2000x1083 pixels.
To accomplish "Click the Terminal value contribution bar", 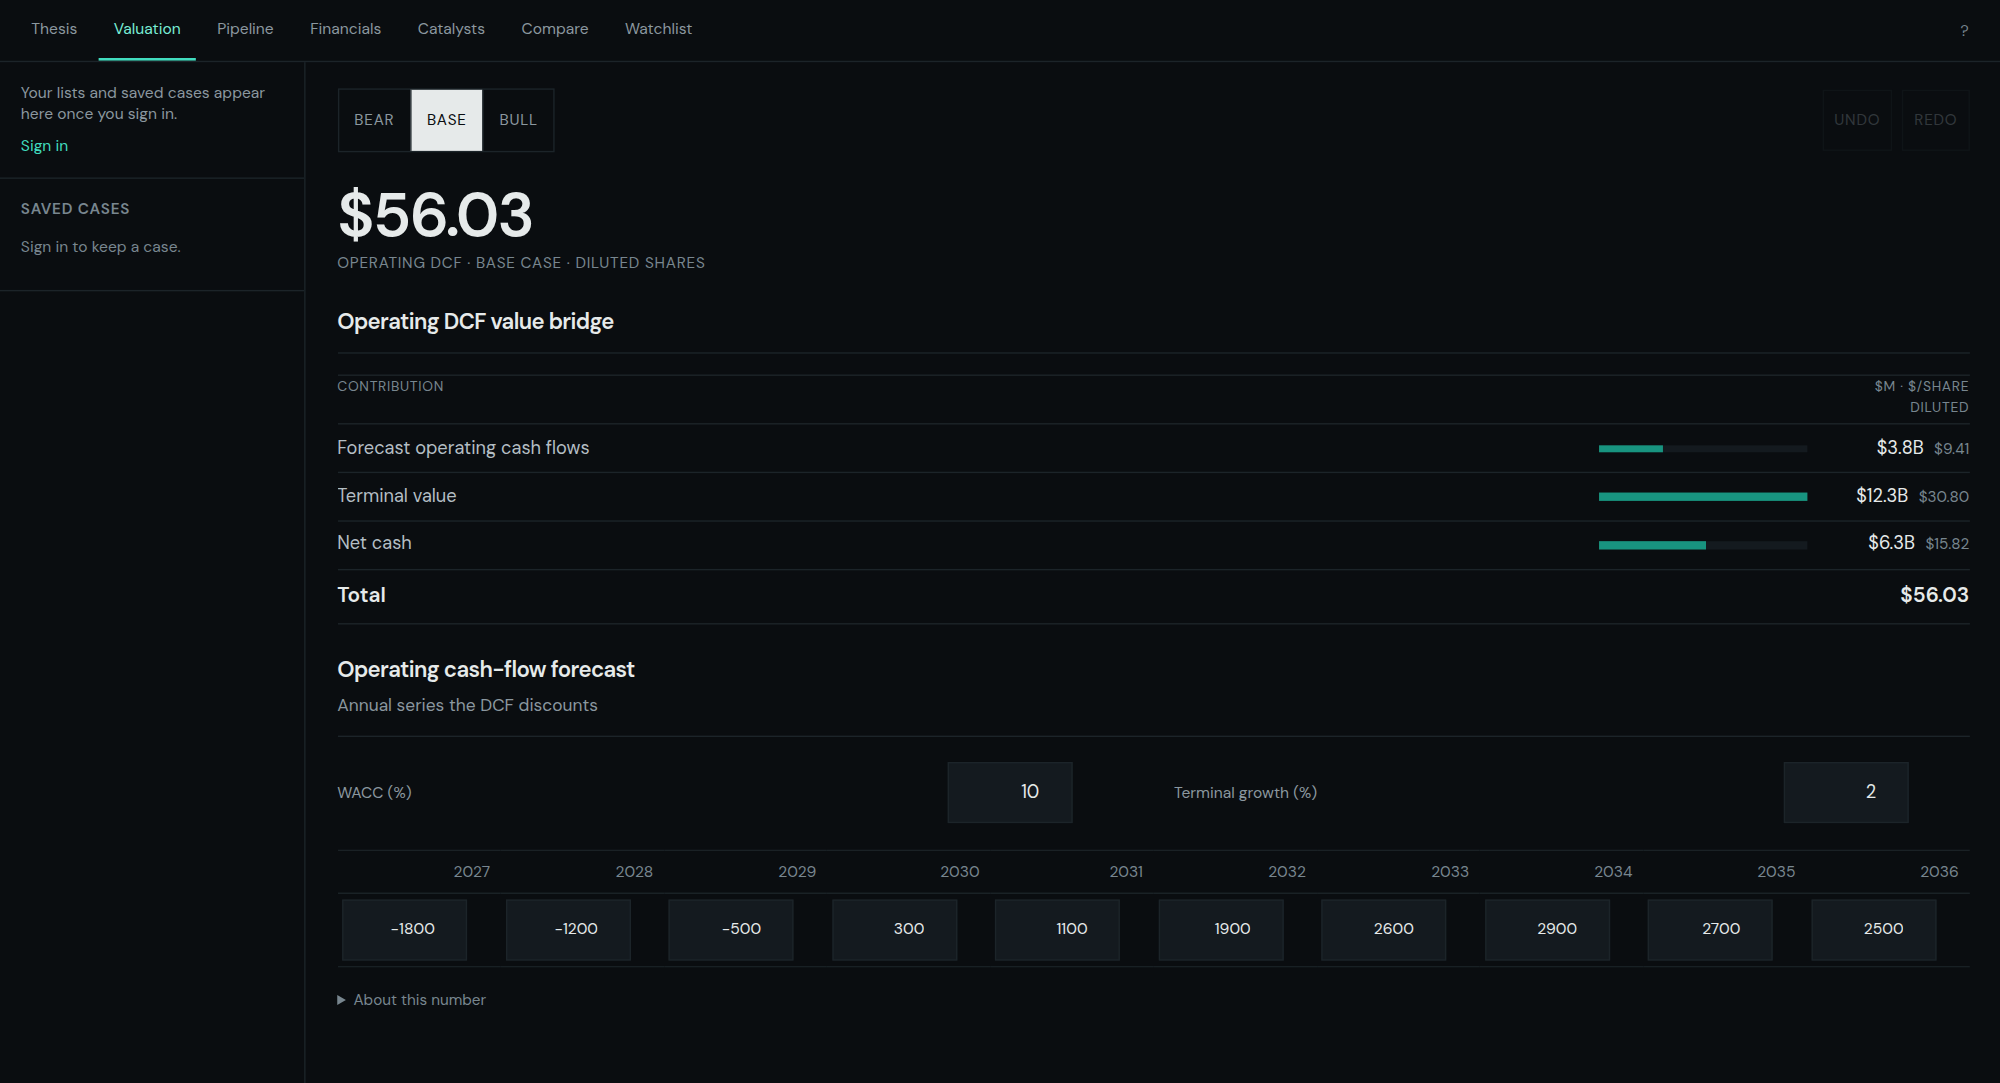I will (x=1703, y=497).
